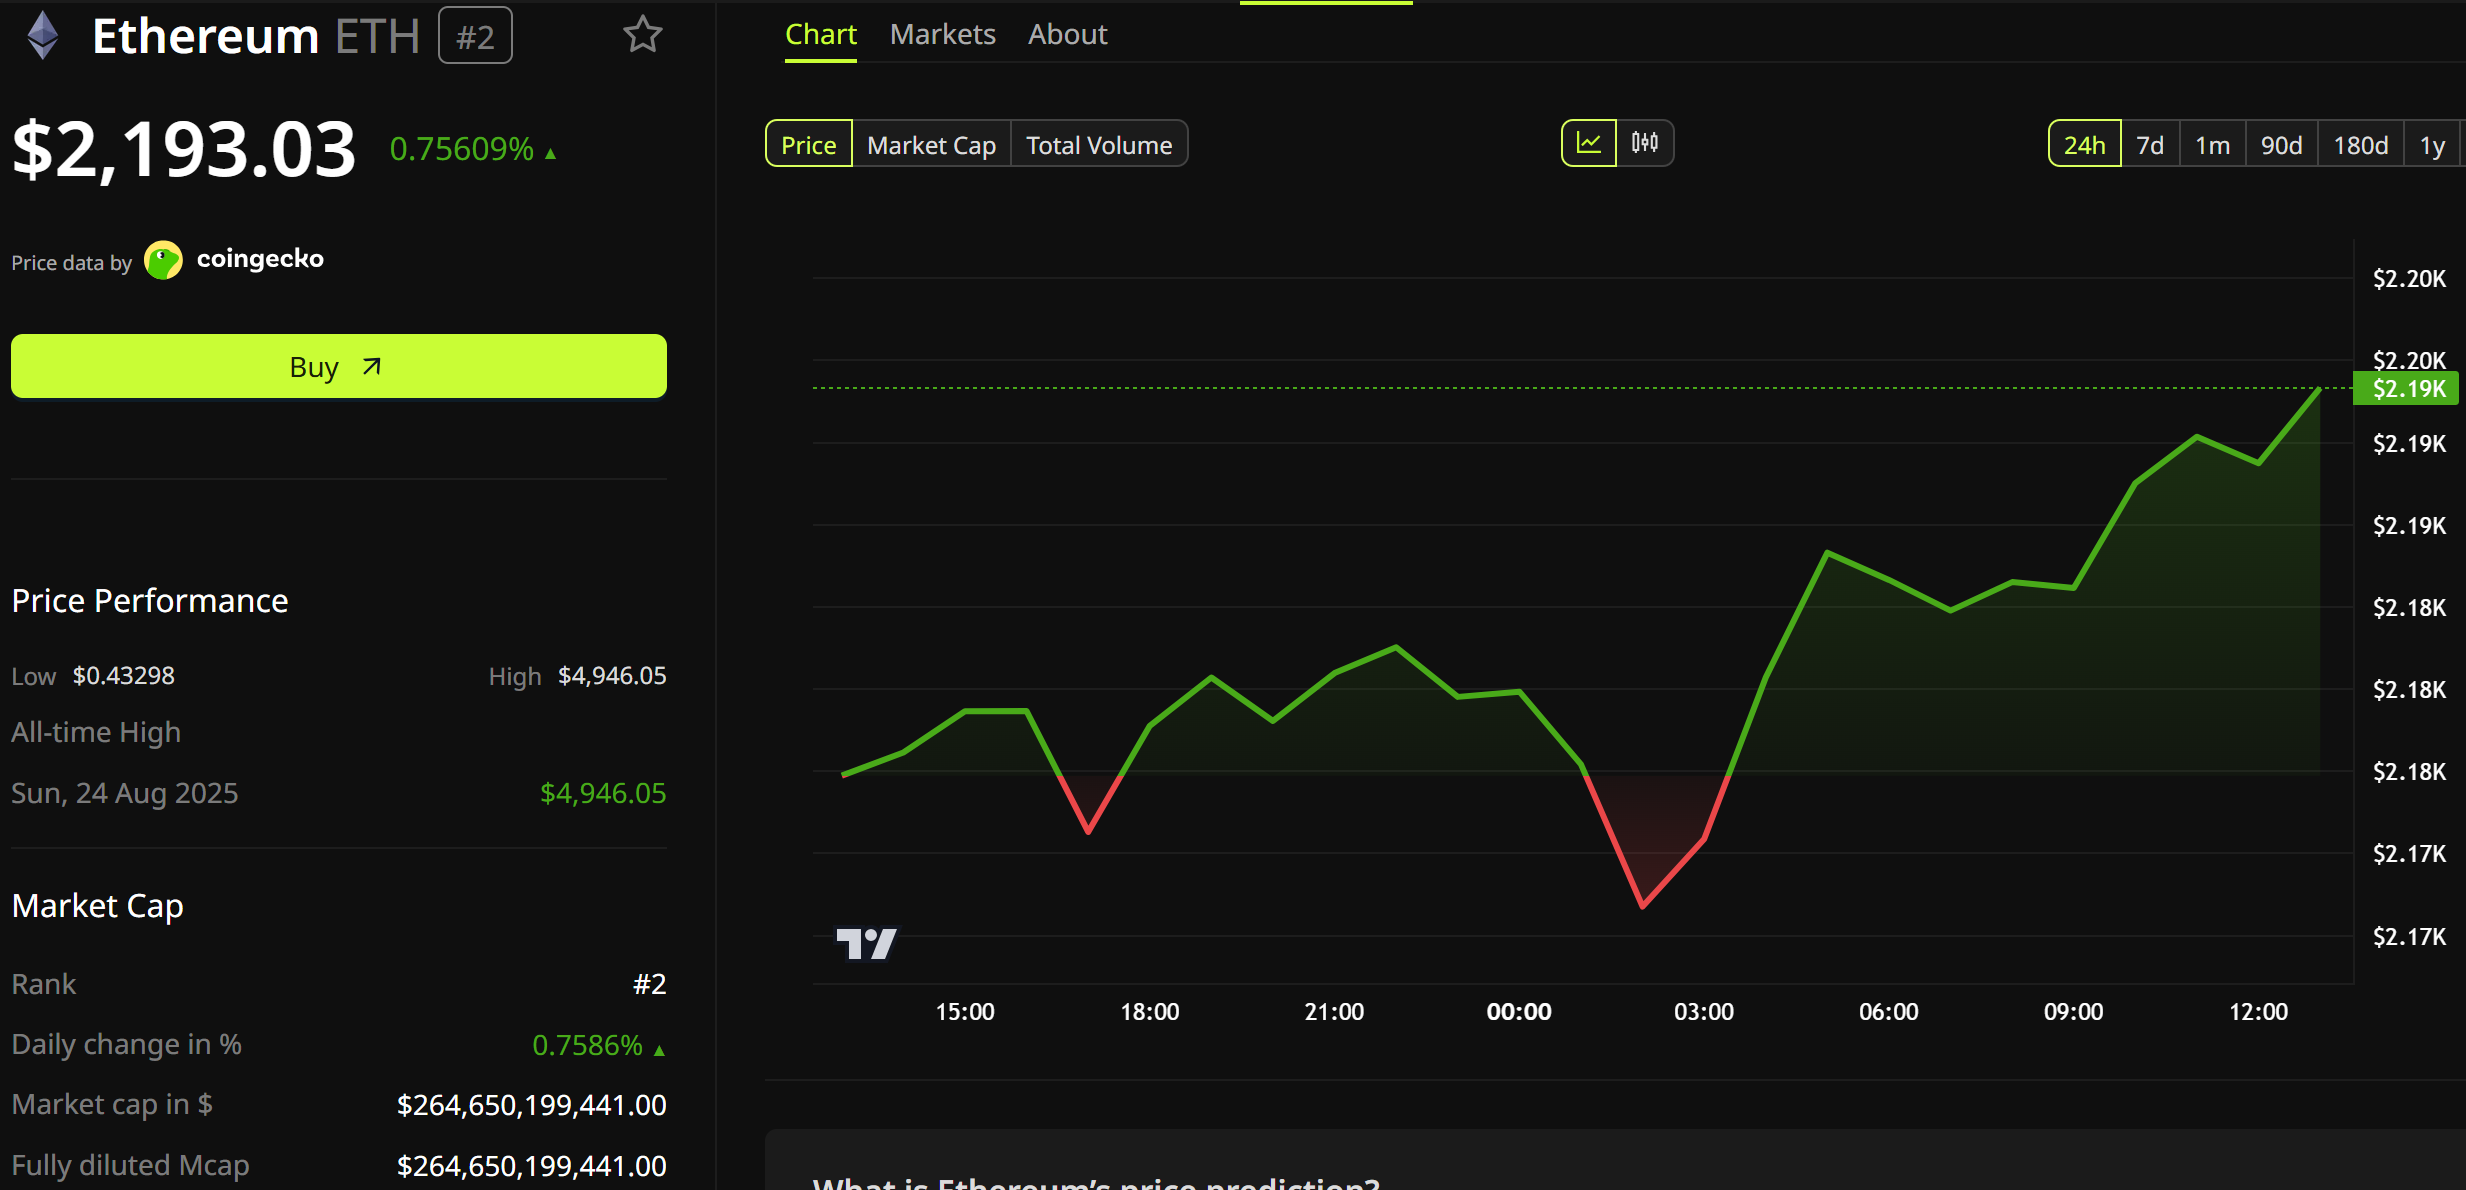
Task: Switch to candlestick chart view icon
Action: pos(1645,143)
